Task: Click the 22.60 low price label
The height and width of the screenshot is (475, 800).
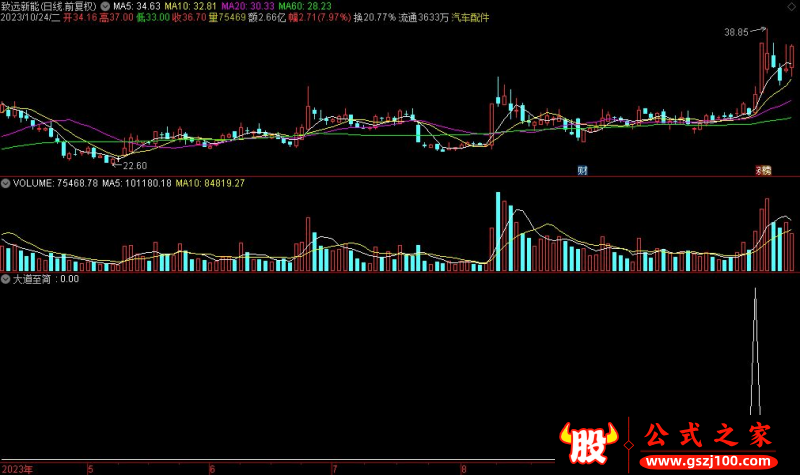Action: pos(135,166)
